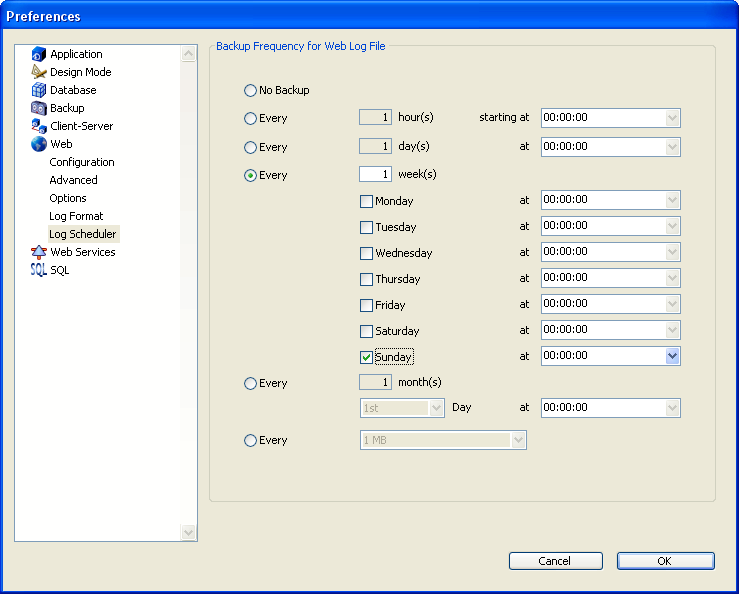Viewport: 739px width, 594px height.
Task: Select the Design Mode icon
Action: tap(39, 72)
